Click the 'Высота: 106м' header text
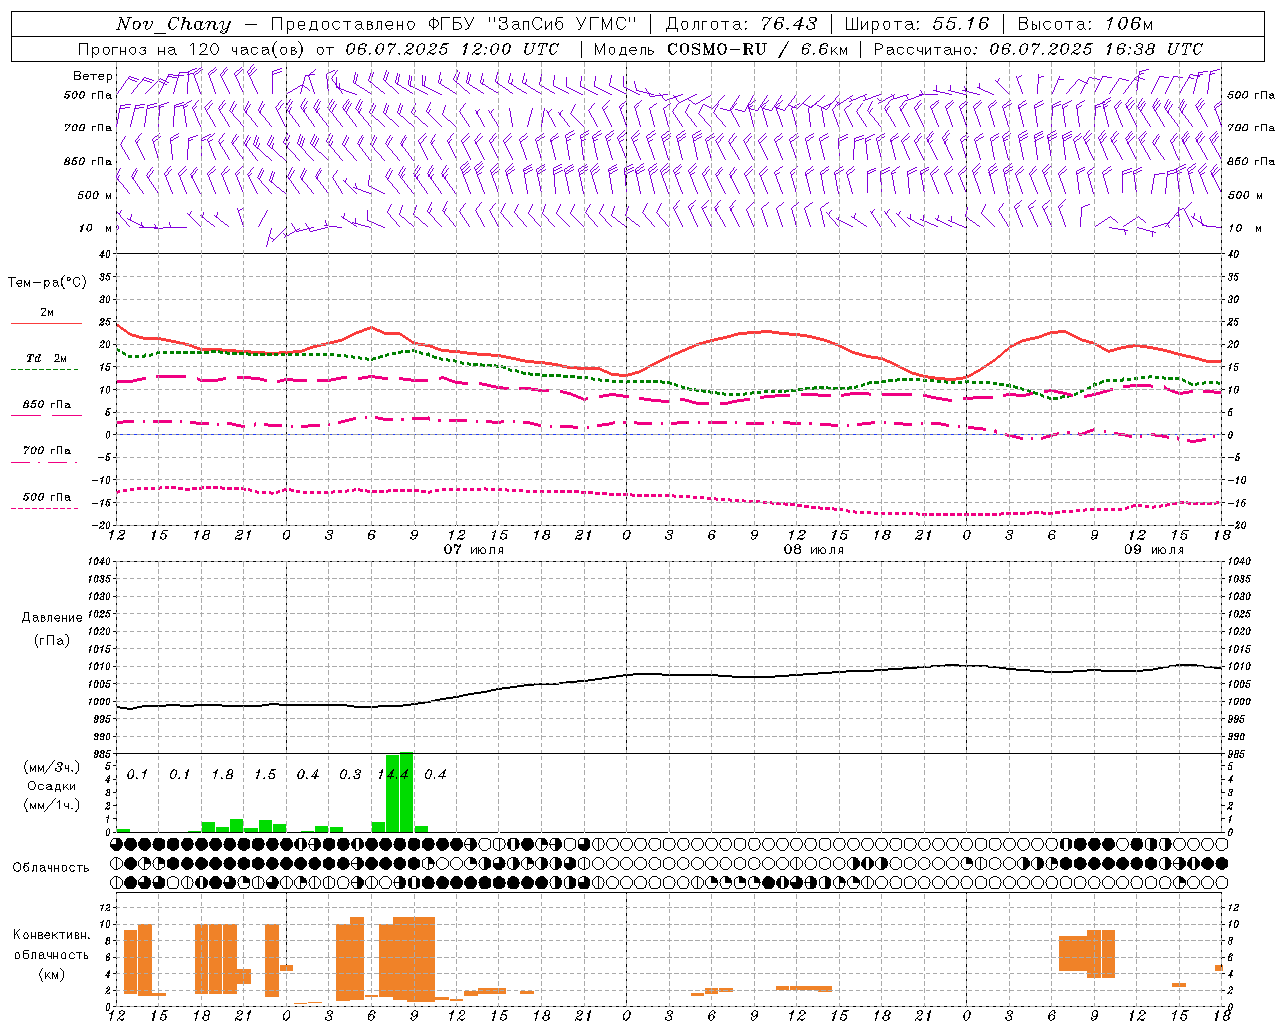Viewport: 1280px width, 1024px height. coord(1085,24)
